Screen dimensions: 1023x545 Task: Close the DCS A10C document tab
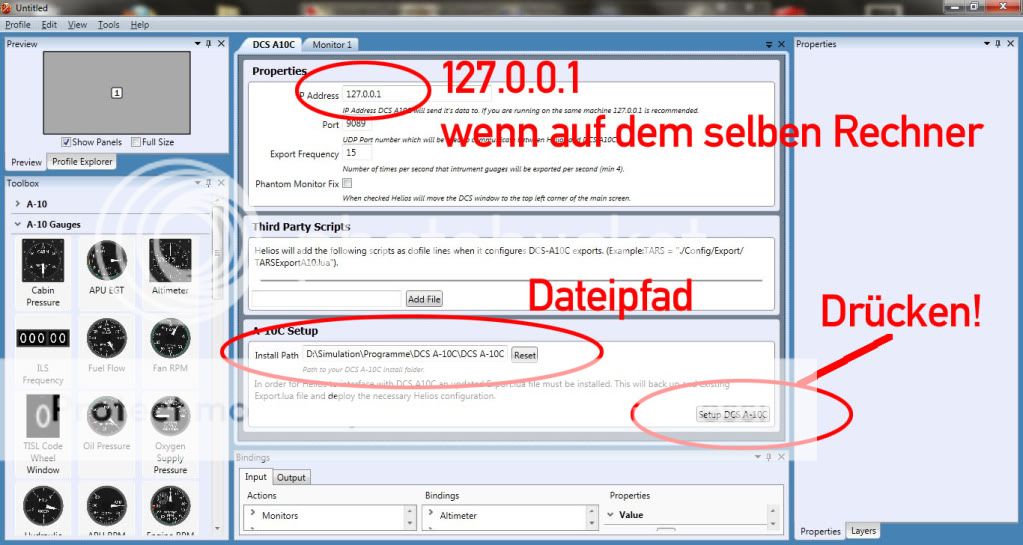click(781, 44)
